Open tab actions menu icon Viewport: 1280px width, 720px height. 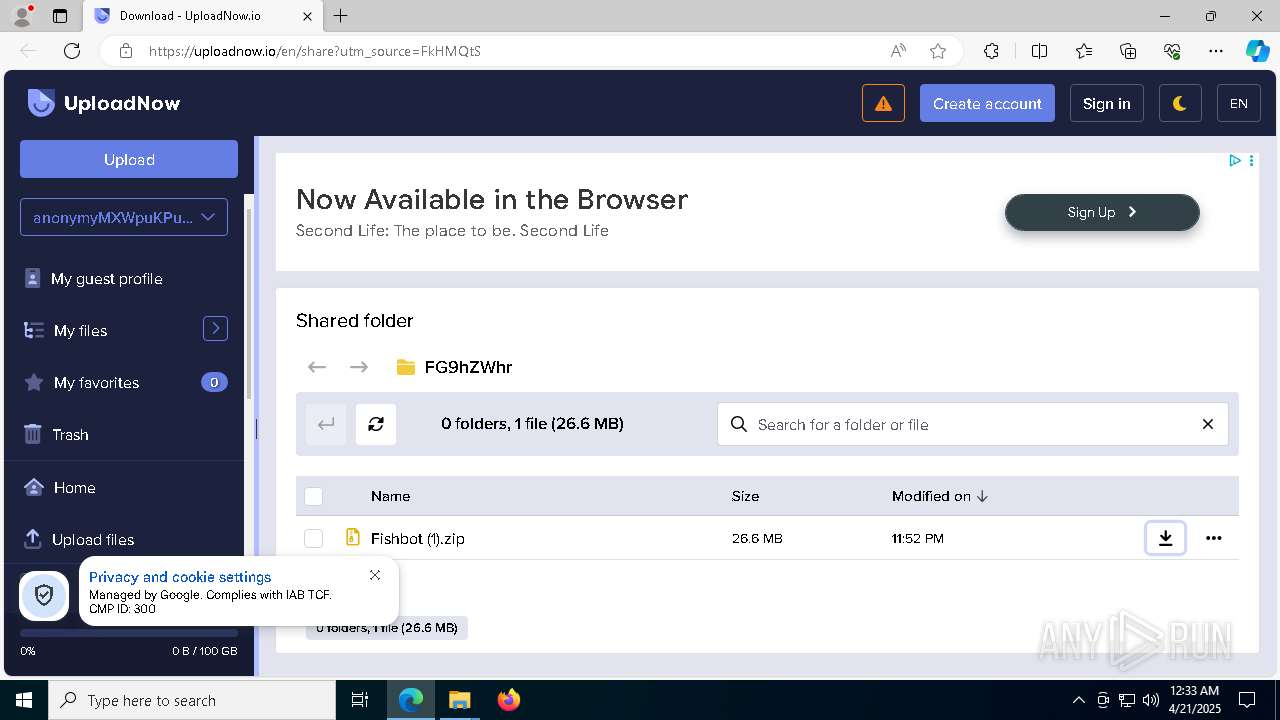60,16
